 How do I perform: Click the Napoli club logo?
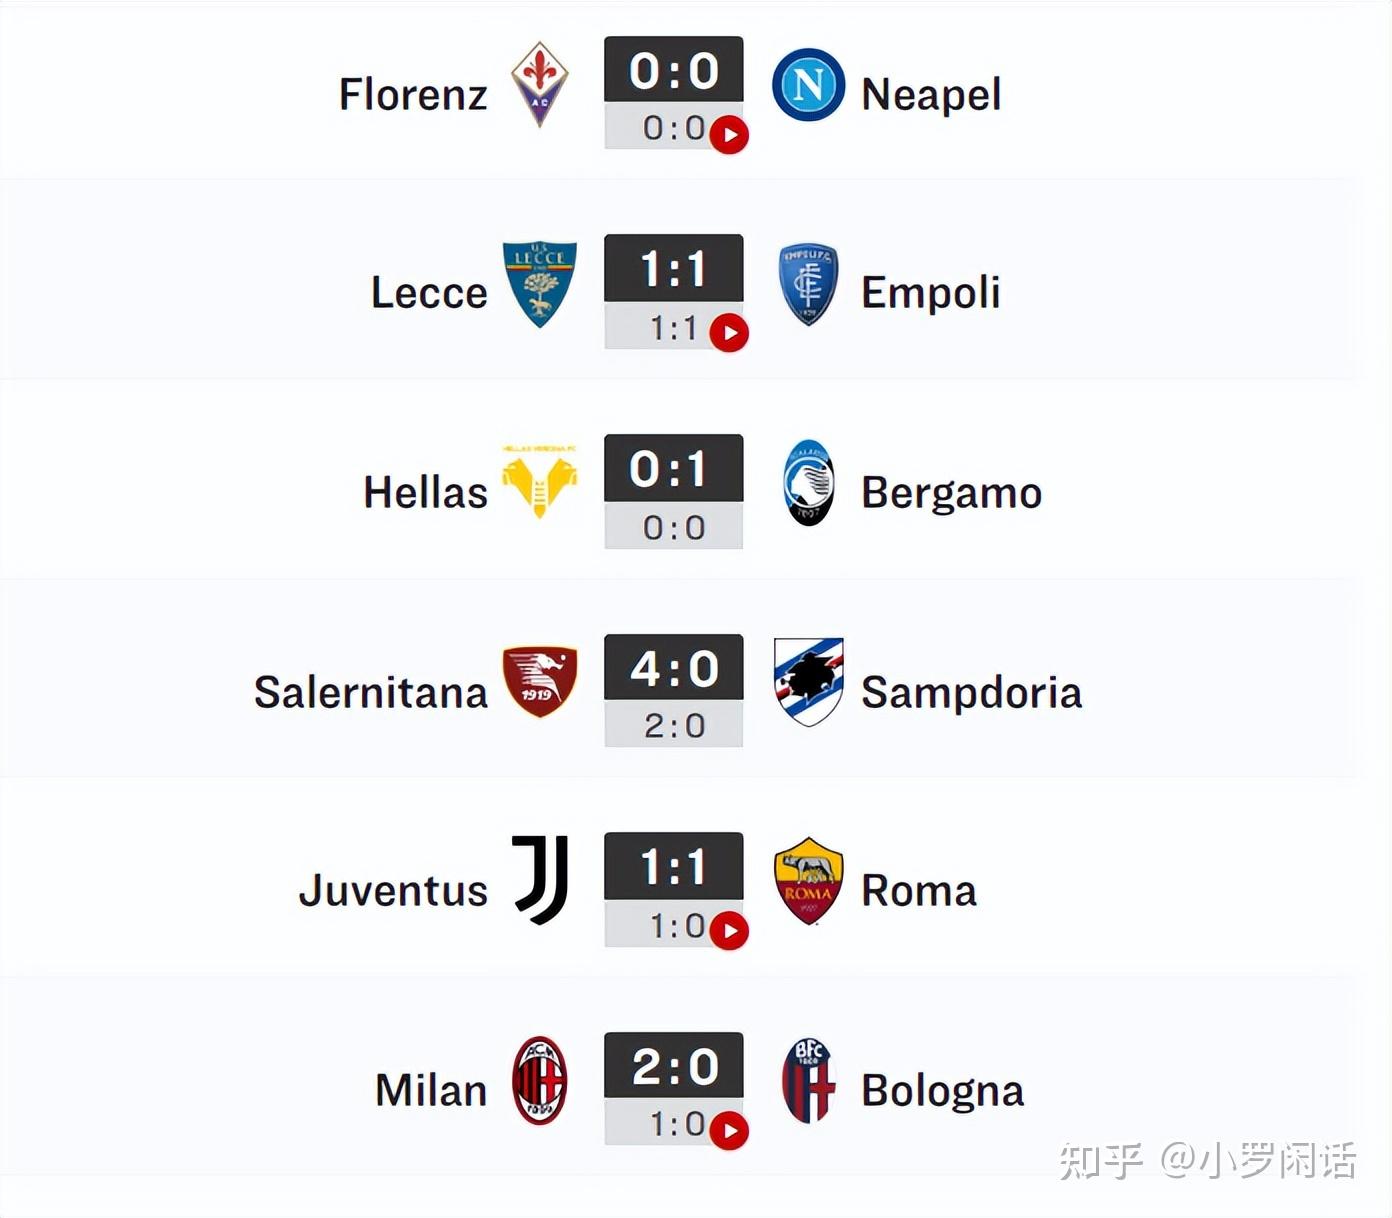[808, 85]
